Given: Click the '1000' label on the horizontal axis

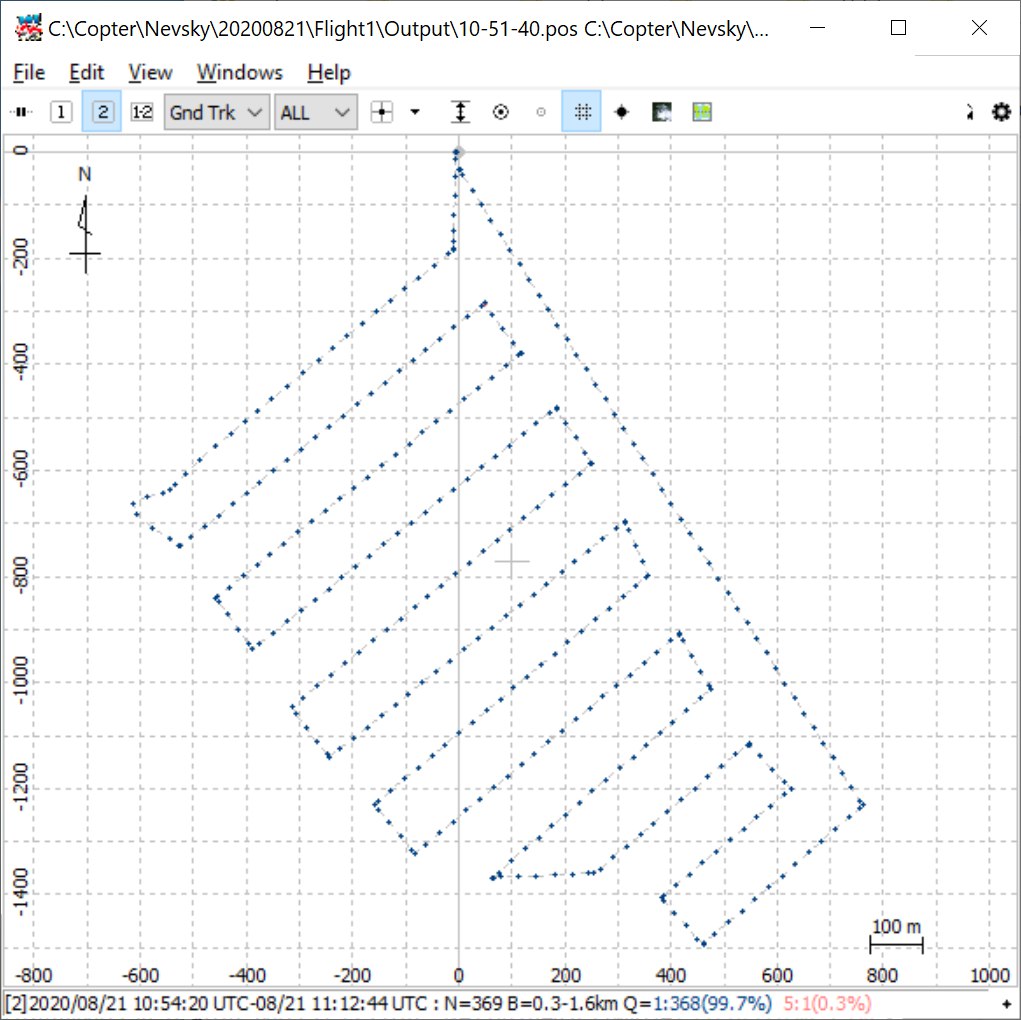Looking at the screenshot, I should [989, 975].
